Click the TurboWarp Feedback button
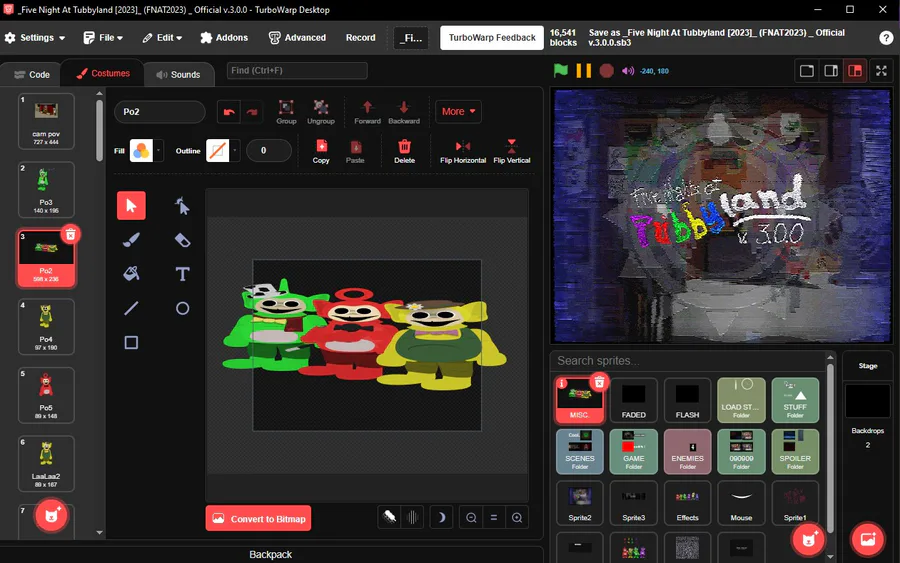This screenshot has width=900, height=563. [492, 38]
